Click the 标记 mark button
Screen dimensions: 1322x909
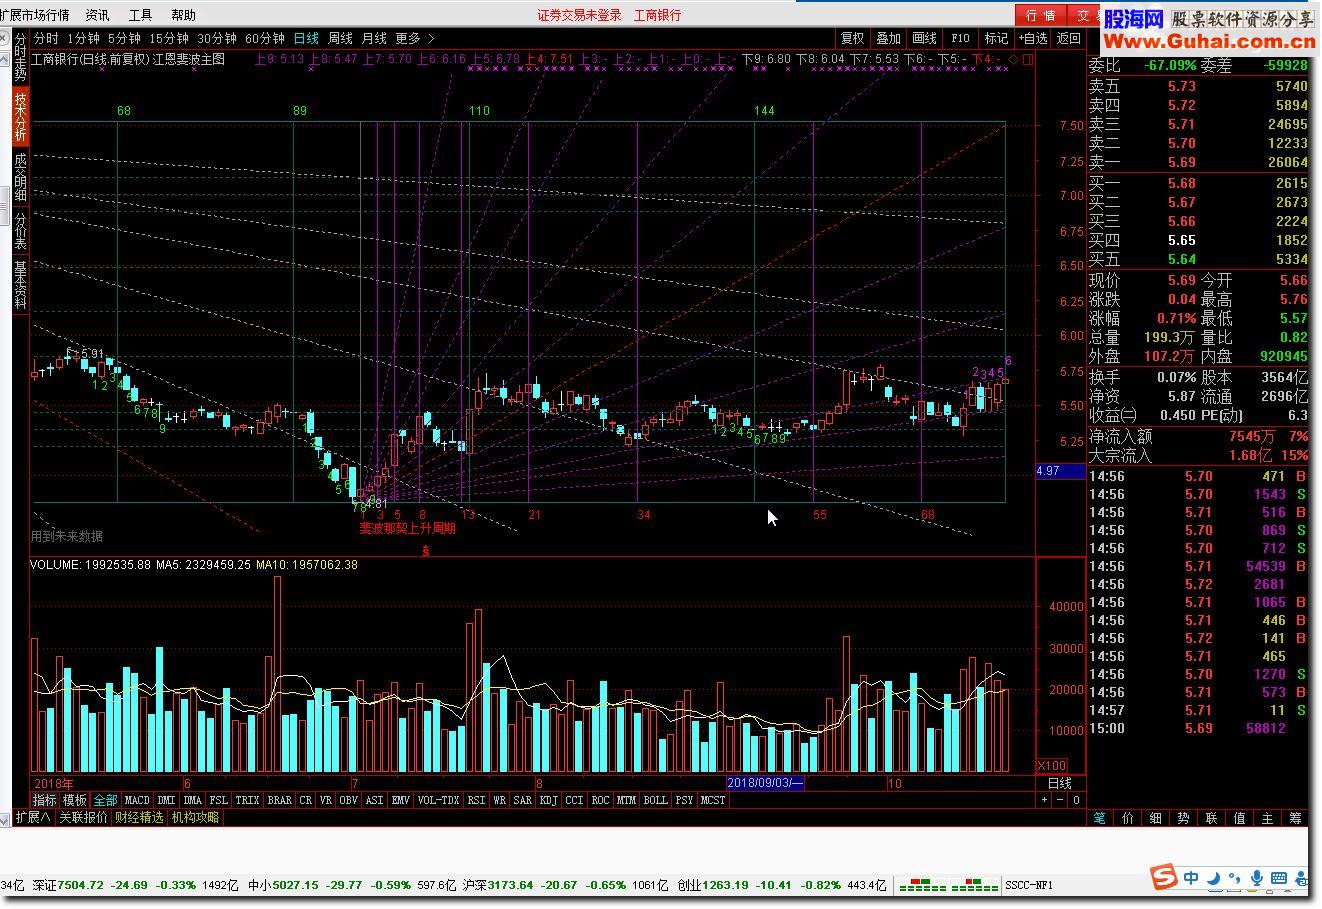[x=996, y=38]
